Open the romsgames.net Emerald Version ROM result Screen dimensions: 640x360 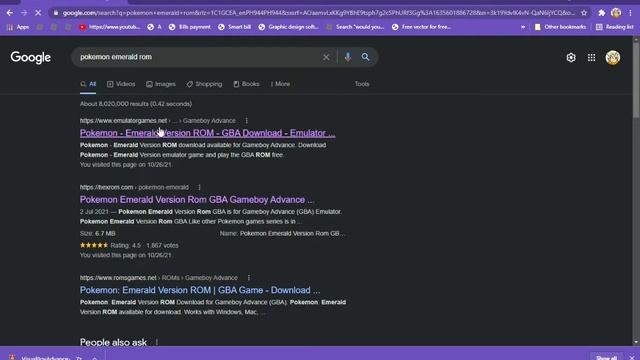click(200, 290)
